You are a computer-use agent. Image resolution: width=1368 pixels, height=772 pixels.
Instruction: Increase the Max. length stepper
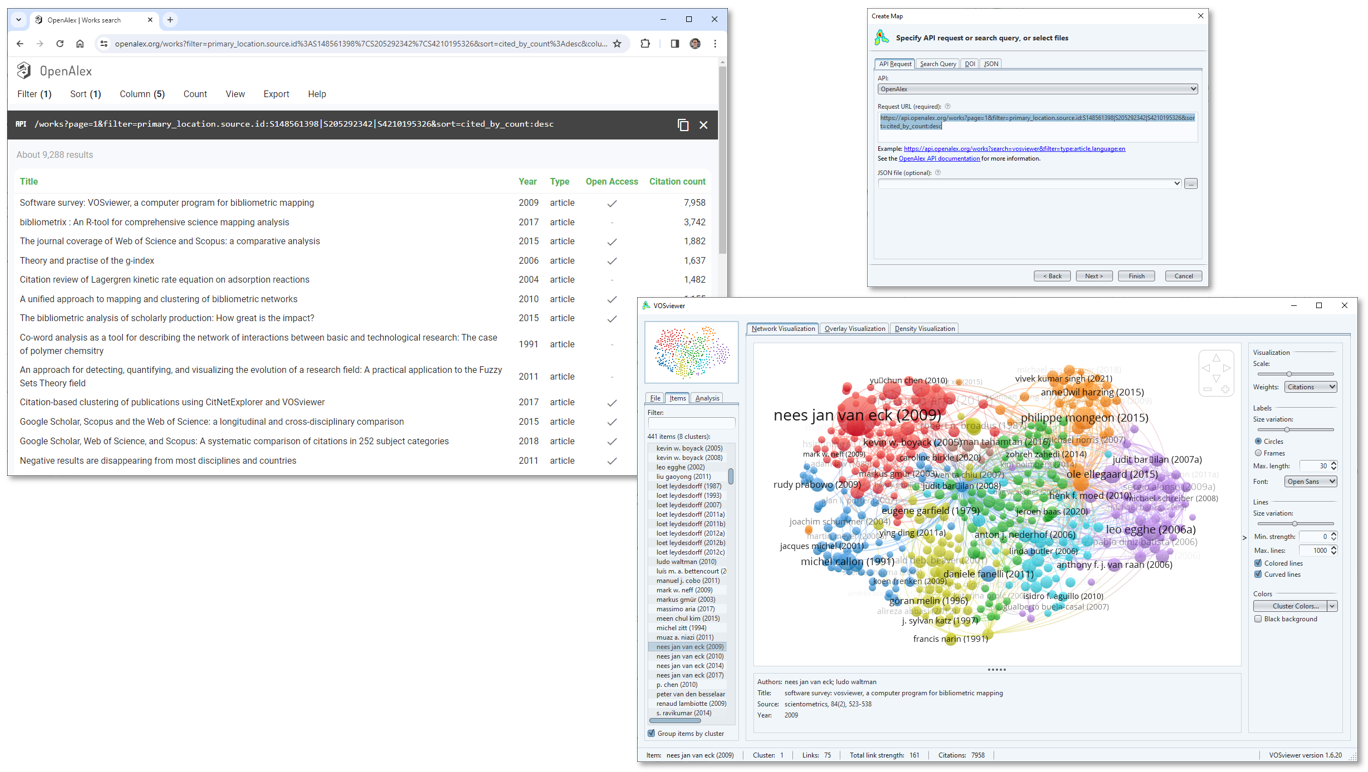pyautogui.click(x=1334, y=463)
